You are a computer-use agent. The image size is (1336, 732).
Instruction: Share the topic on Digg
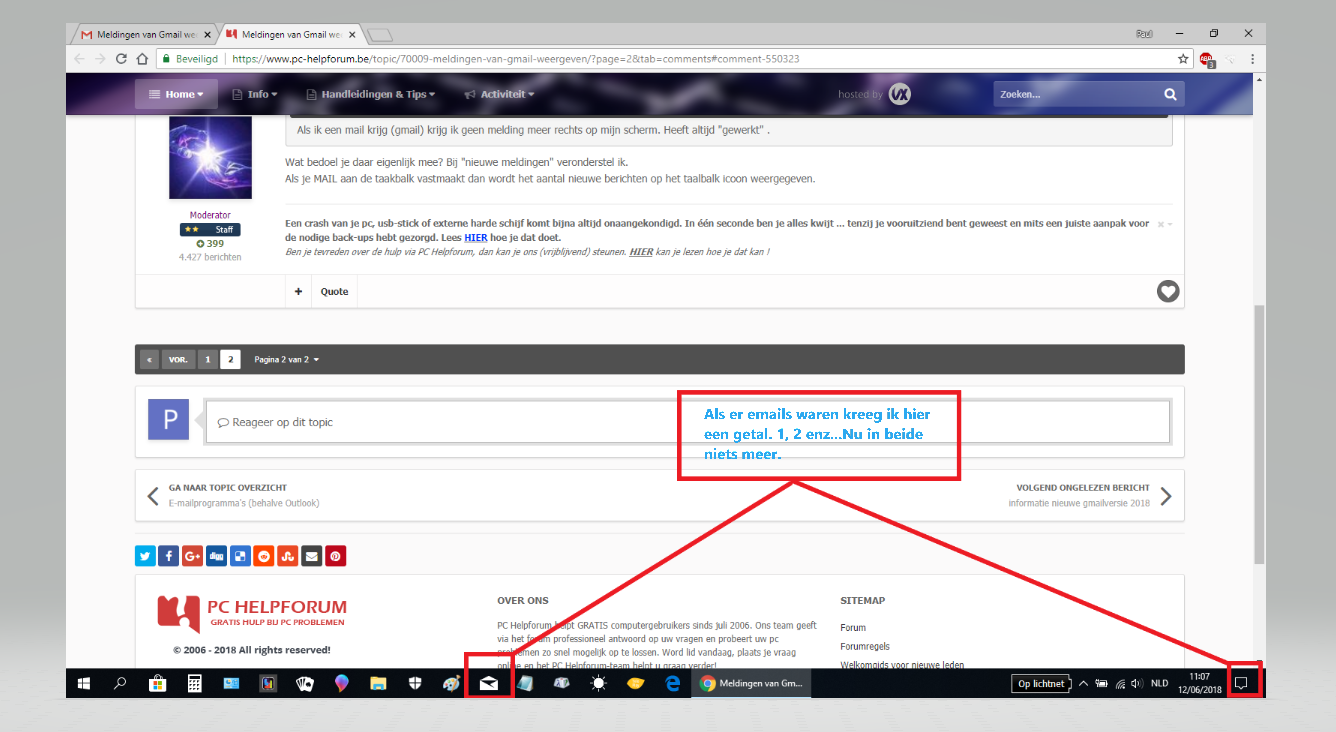217,556
